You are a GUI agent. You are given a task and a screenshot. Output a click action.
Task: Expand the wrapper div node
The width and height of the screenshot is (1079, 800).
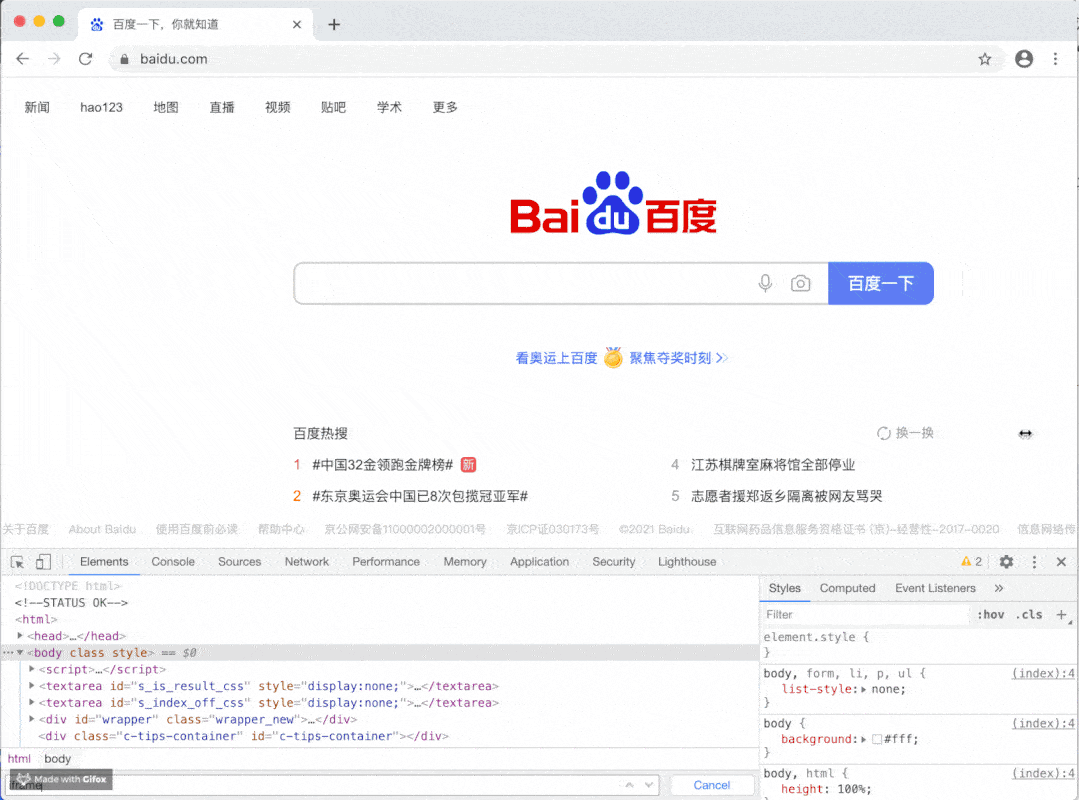(x=32, y=719)
